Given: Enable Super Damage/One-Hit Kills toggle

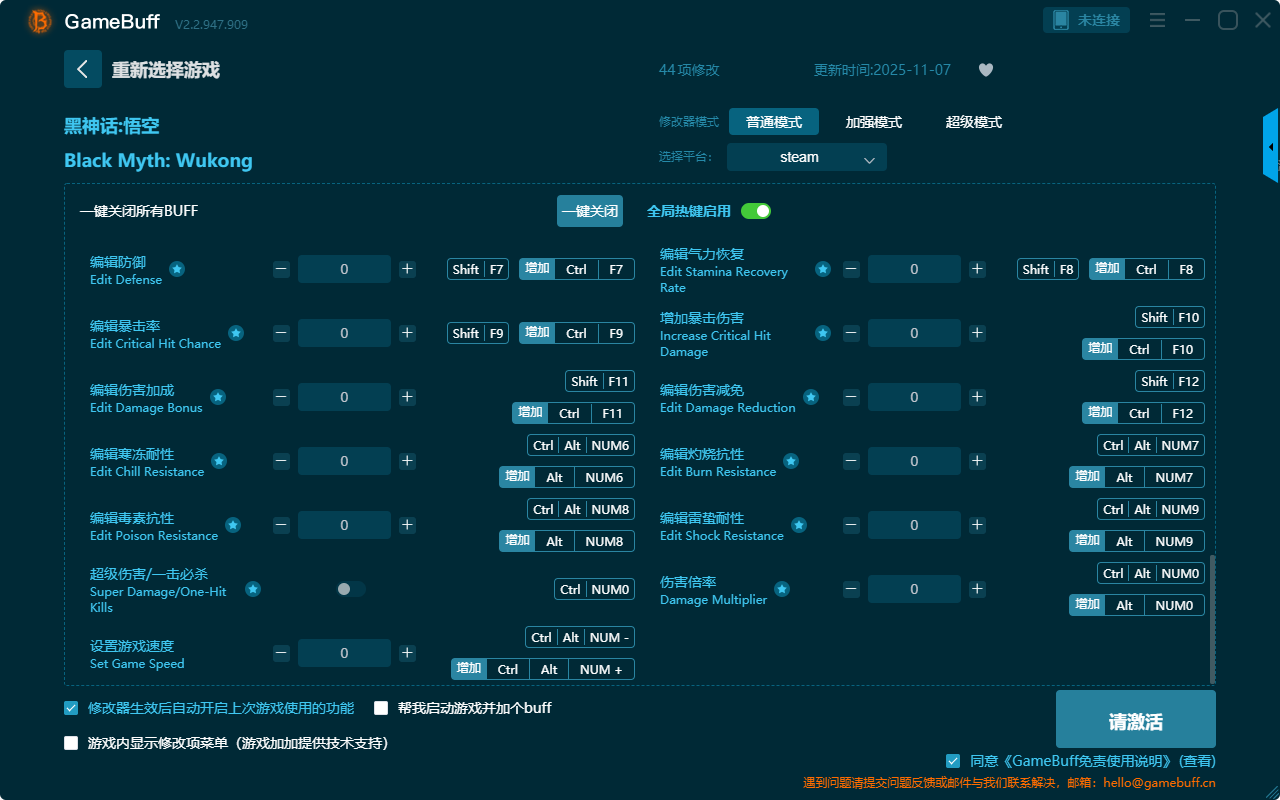Looking at the screenshot, I should [350, 589].
